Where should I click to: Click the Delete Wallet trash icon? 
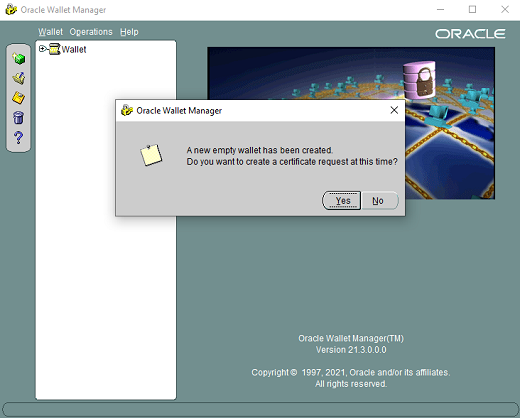pyautogui.click(x=19, y=117)
